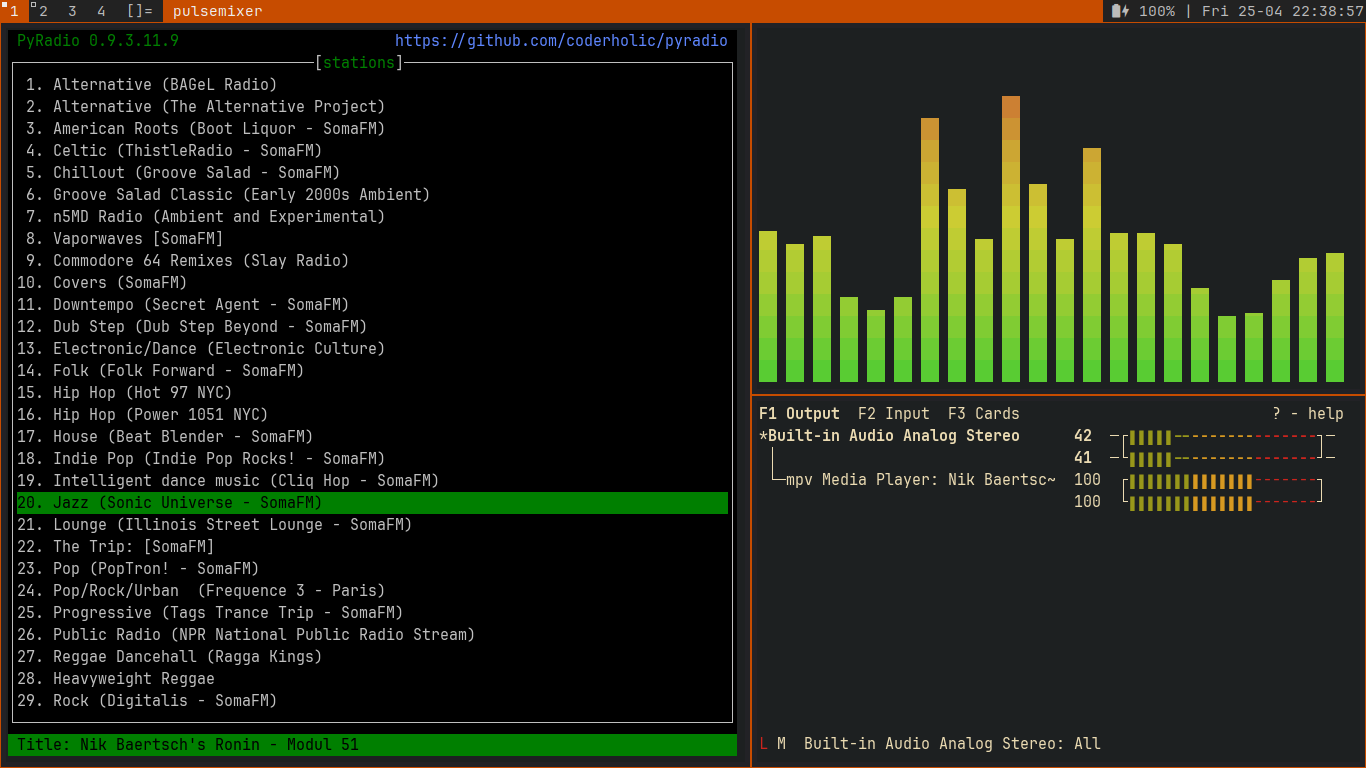Click the 41 volume value

1083,458
